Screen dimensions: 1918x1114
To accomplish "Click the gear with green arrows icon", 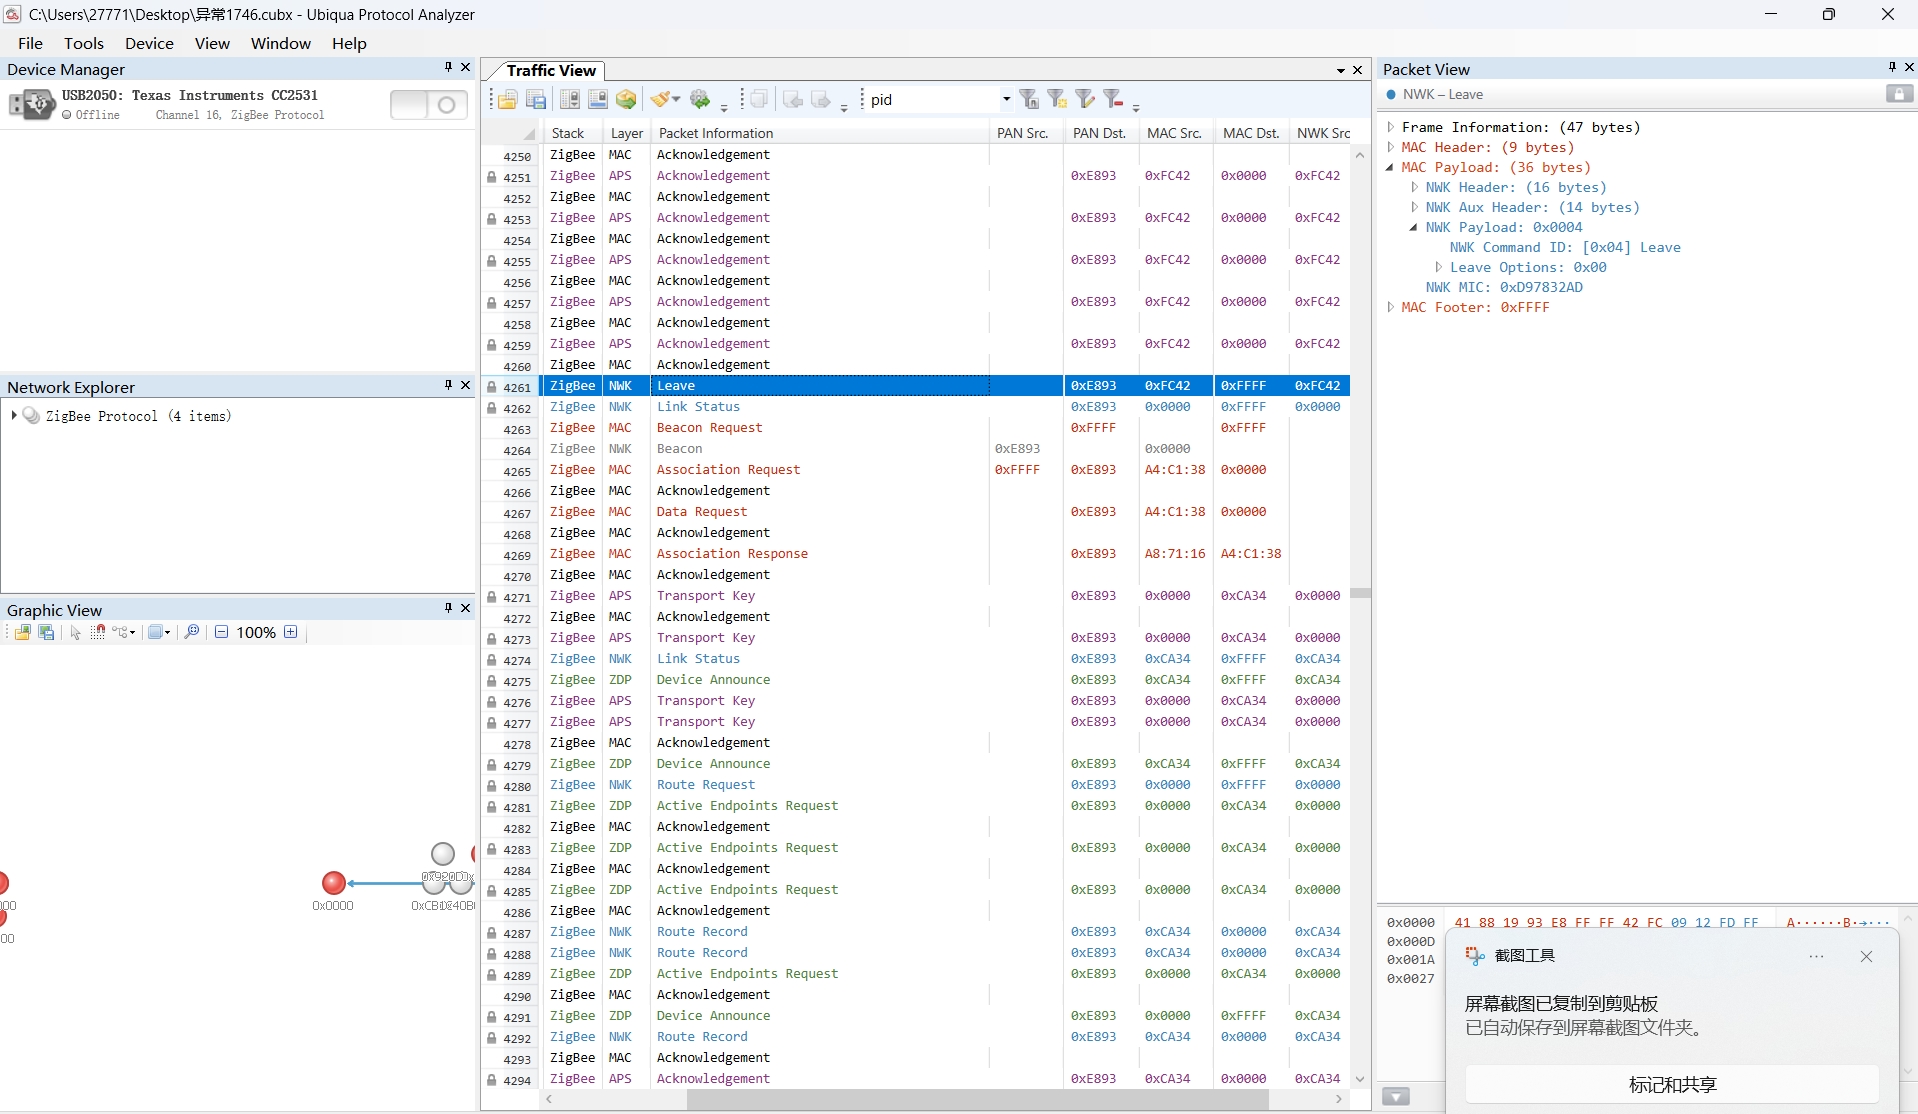I will click(700, 100).
